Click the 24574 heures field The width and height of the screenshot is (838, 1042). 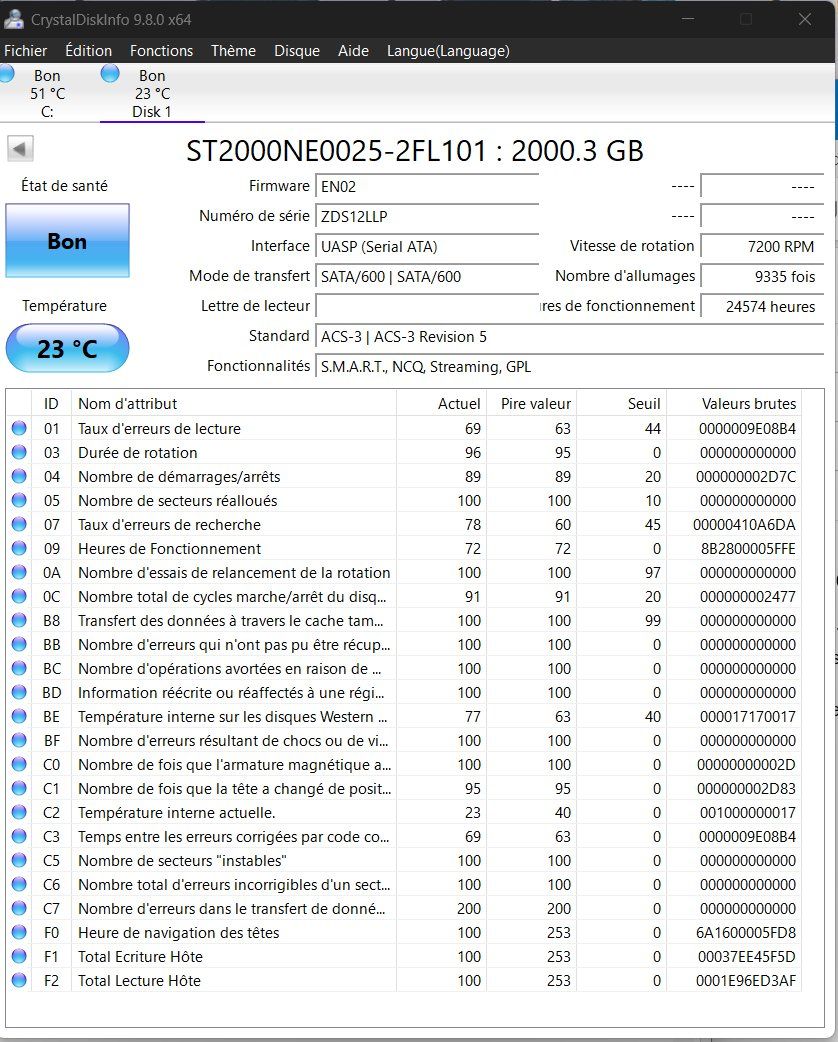[762, 306]
